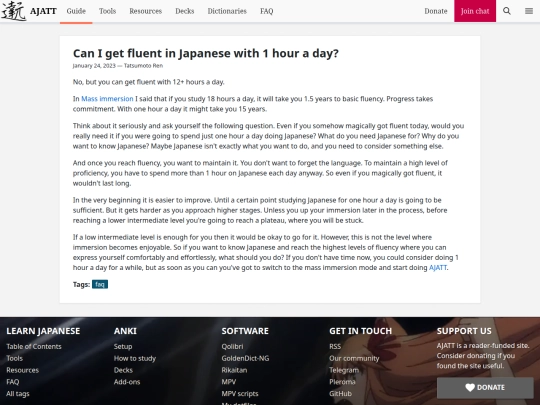This screenshot has height=405, width=540.
Task: Open Pleroma footer link
Action: 342,382
